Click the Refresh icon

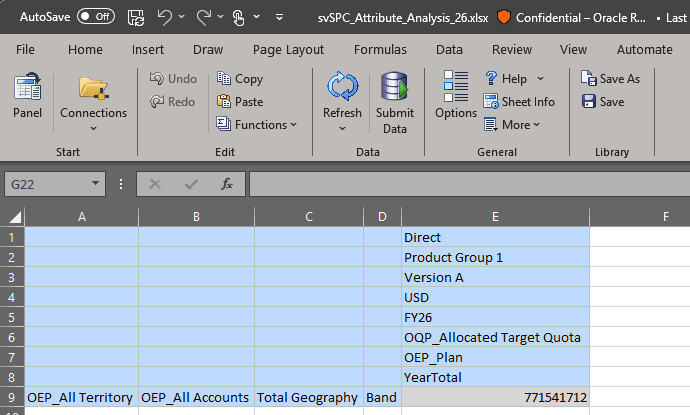[342, 86]
